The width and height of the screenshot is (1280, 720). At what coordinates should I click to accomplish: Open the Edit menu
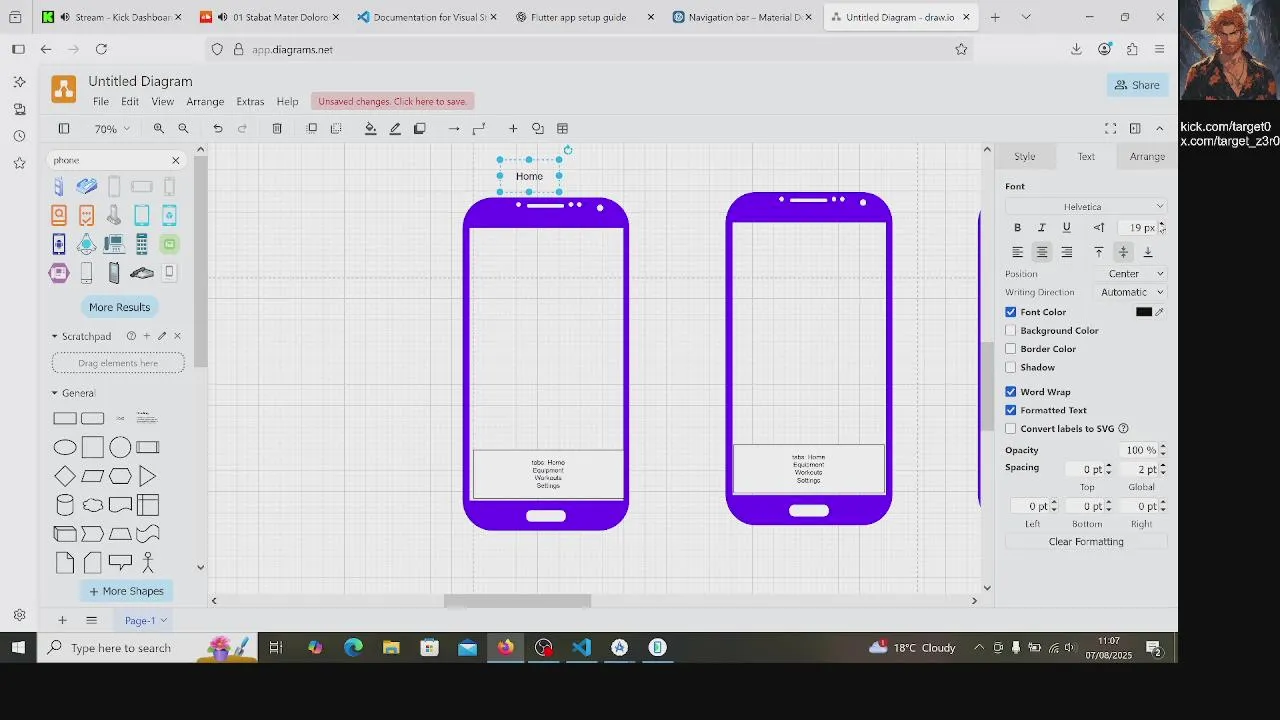point(130,101)
